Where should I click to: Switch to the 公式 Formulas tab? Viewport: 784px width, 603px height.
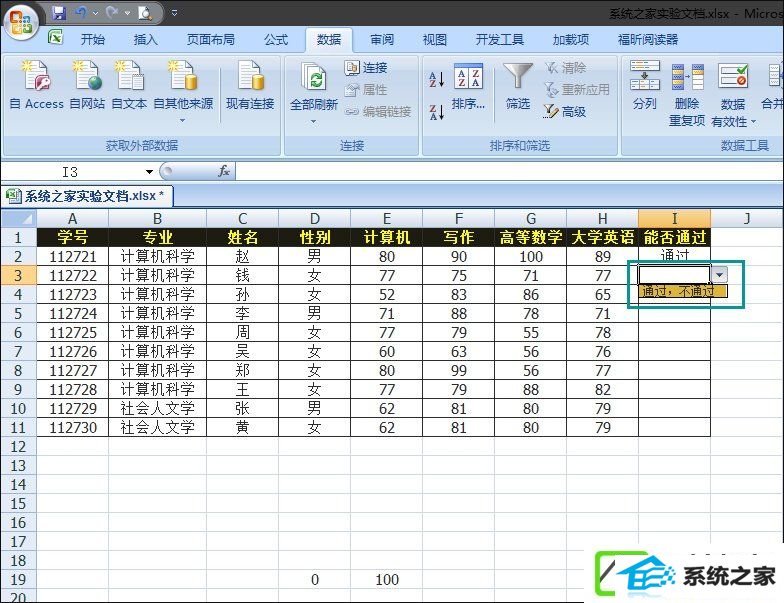[276, 40]
